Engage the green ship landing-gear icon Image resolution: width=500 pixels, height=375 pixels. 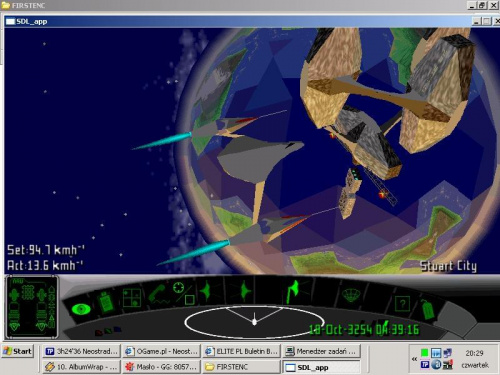point(293,291)
